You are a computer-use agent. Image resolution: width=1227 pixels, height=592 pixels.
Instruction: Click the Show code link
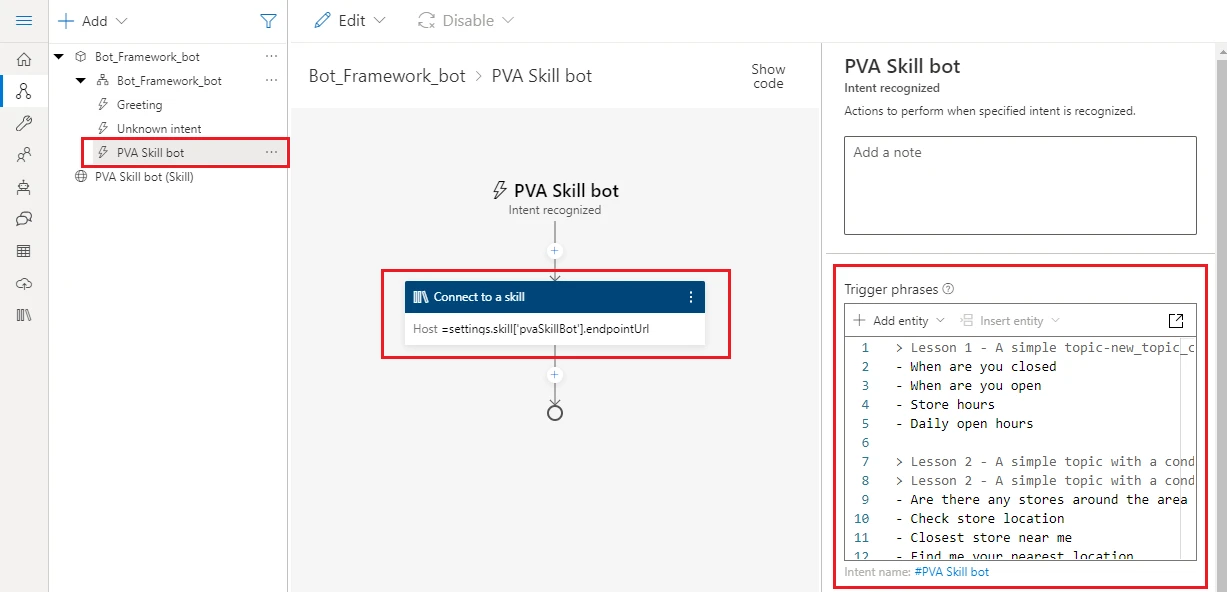coord(767,76)
